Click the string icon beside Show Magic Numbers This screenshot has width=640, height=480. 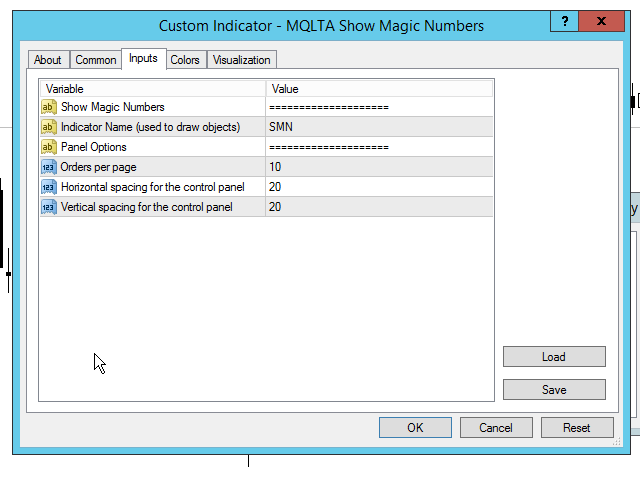point(49,107)
